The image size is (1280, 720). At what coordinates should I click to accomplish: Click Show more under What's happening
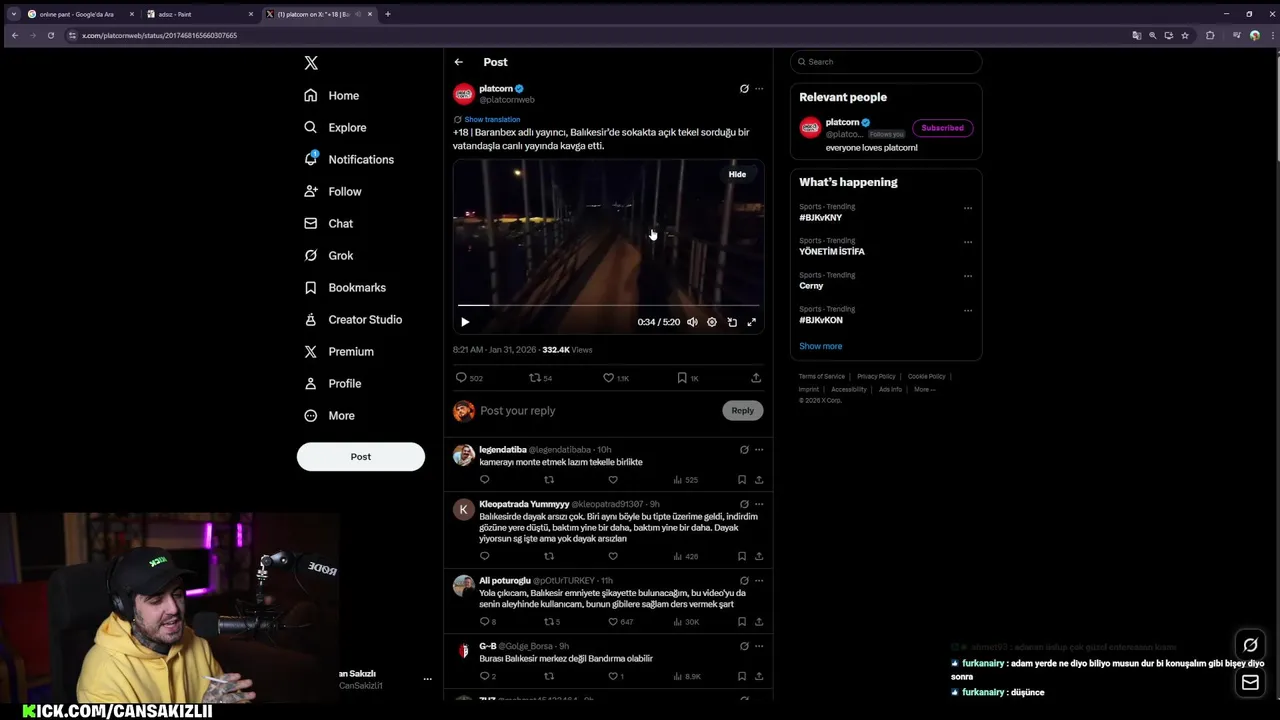pyautogui.click(x=820, y=346)
